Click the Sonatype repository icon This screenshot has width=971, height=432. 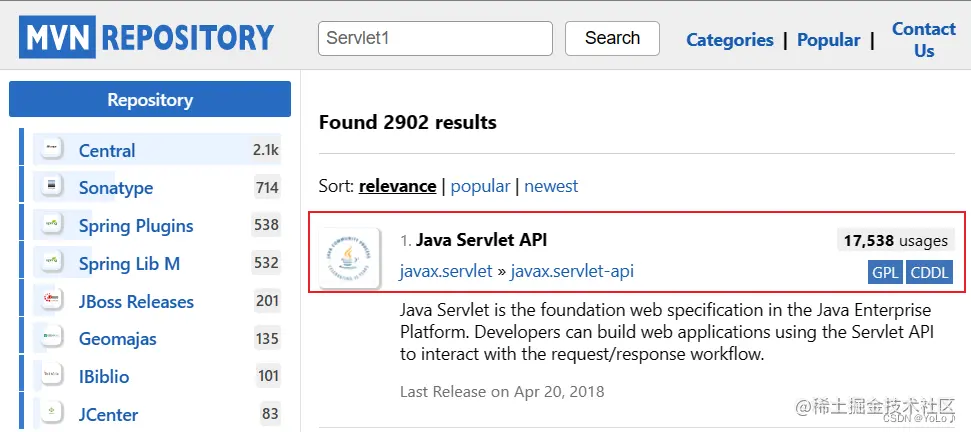point(51,187)
